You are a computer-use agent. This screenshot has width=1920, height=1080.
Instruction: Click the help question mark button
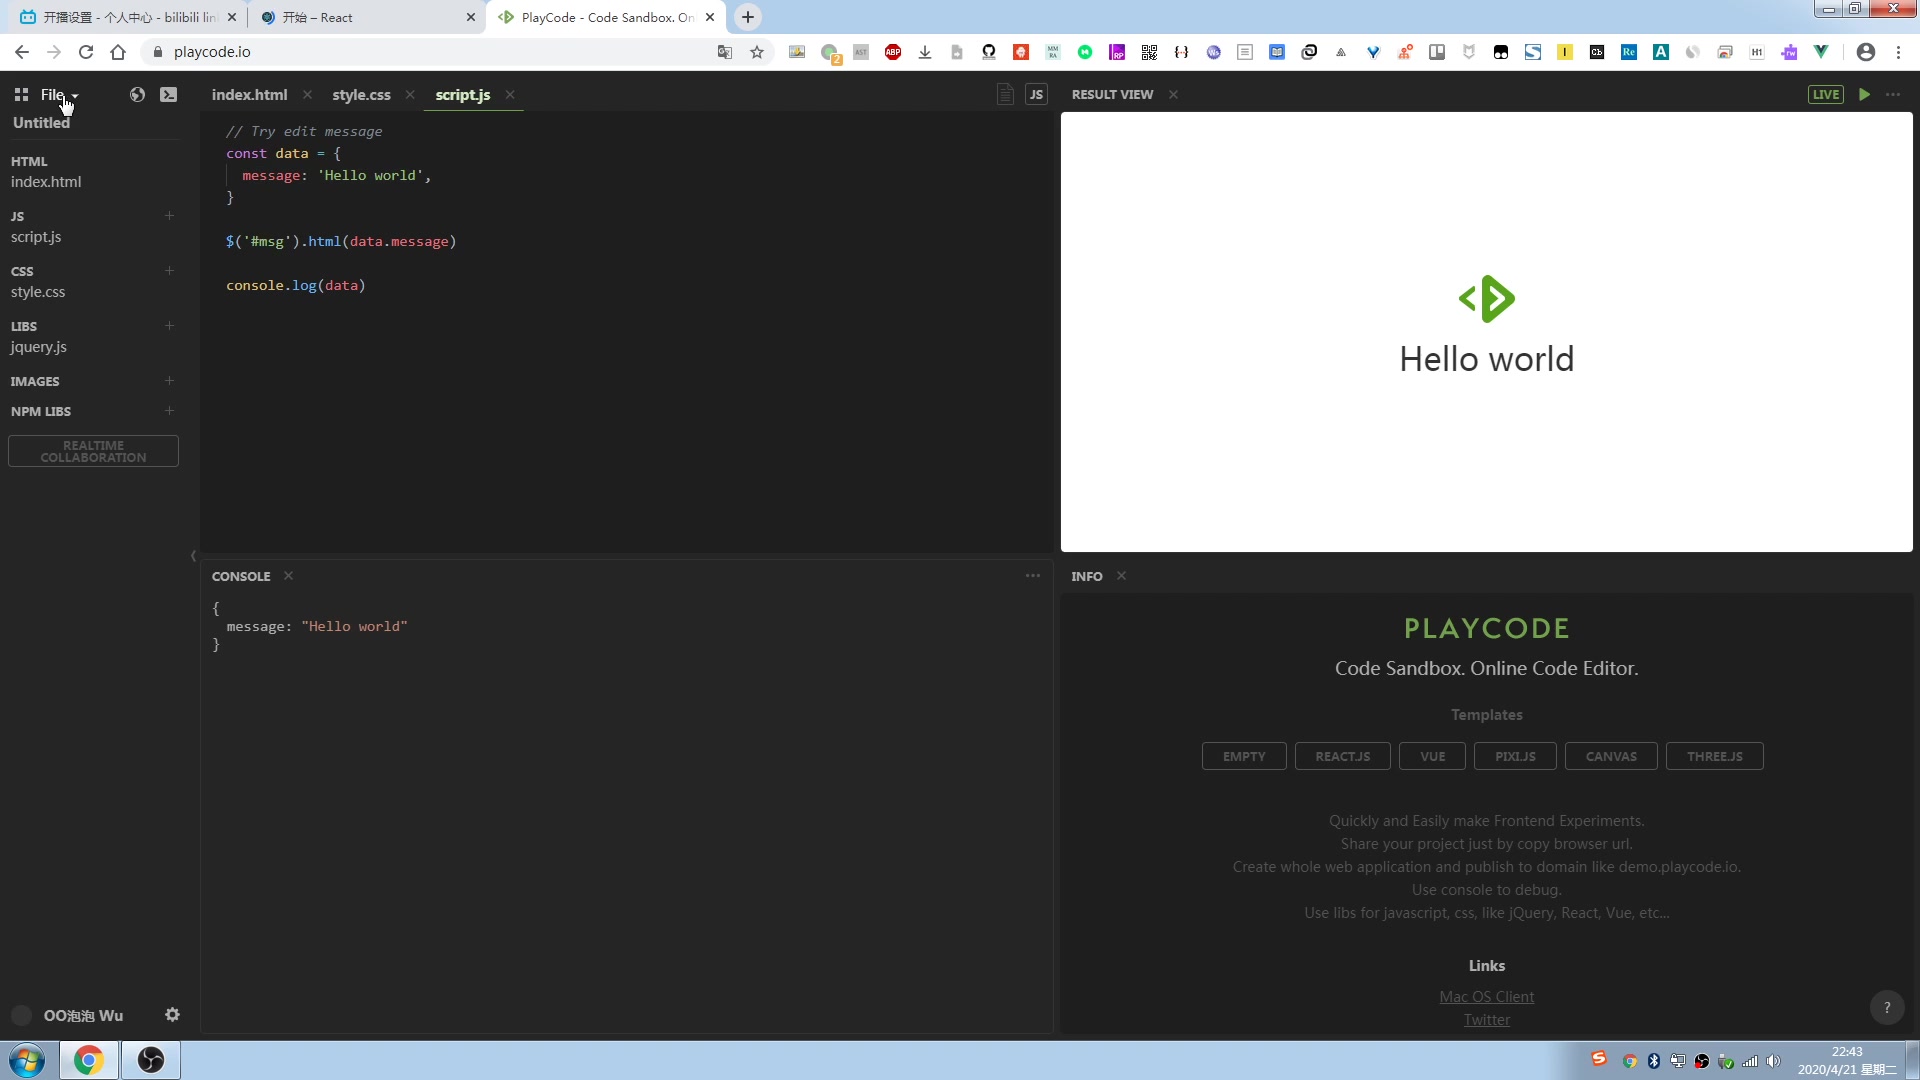pyautogui.click(x=1888, y=1008)
